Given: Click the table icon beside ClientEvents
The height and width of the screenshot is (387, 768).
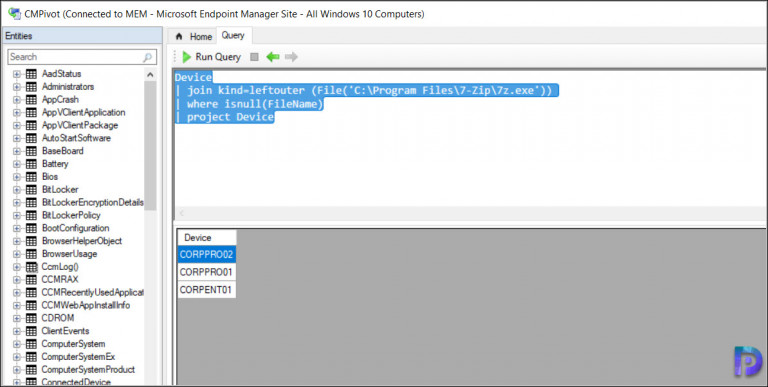Looking at the screenshot, I should 31,331.
